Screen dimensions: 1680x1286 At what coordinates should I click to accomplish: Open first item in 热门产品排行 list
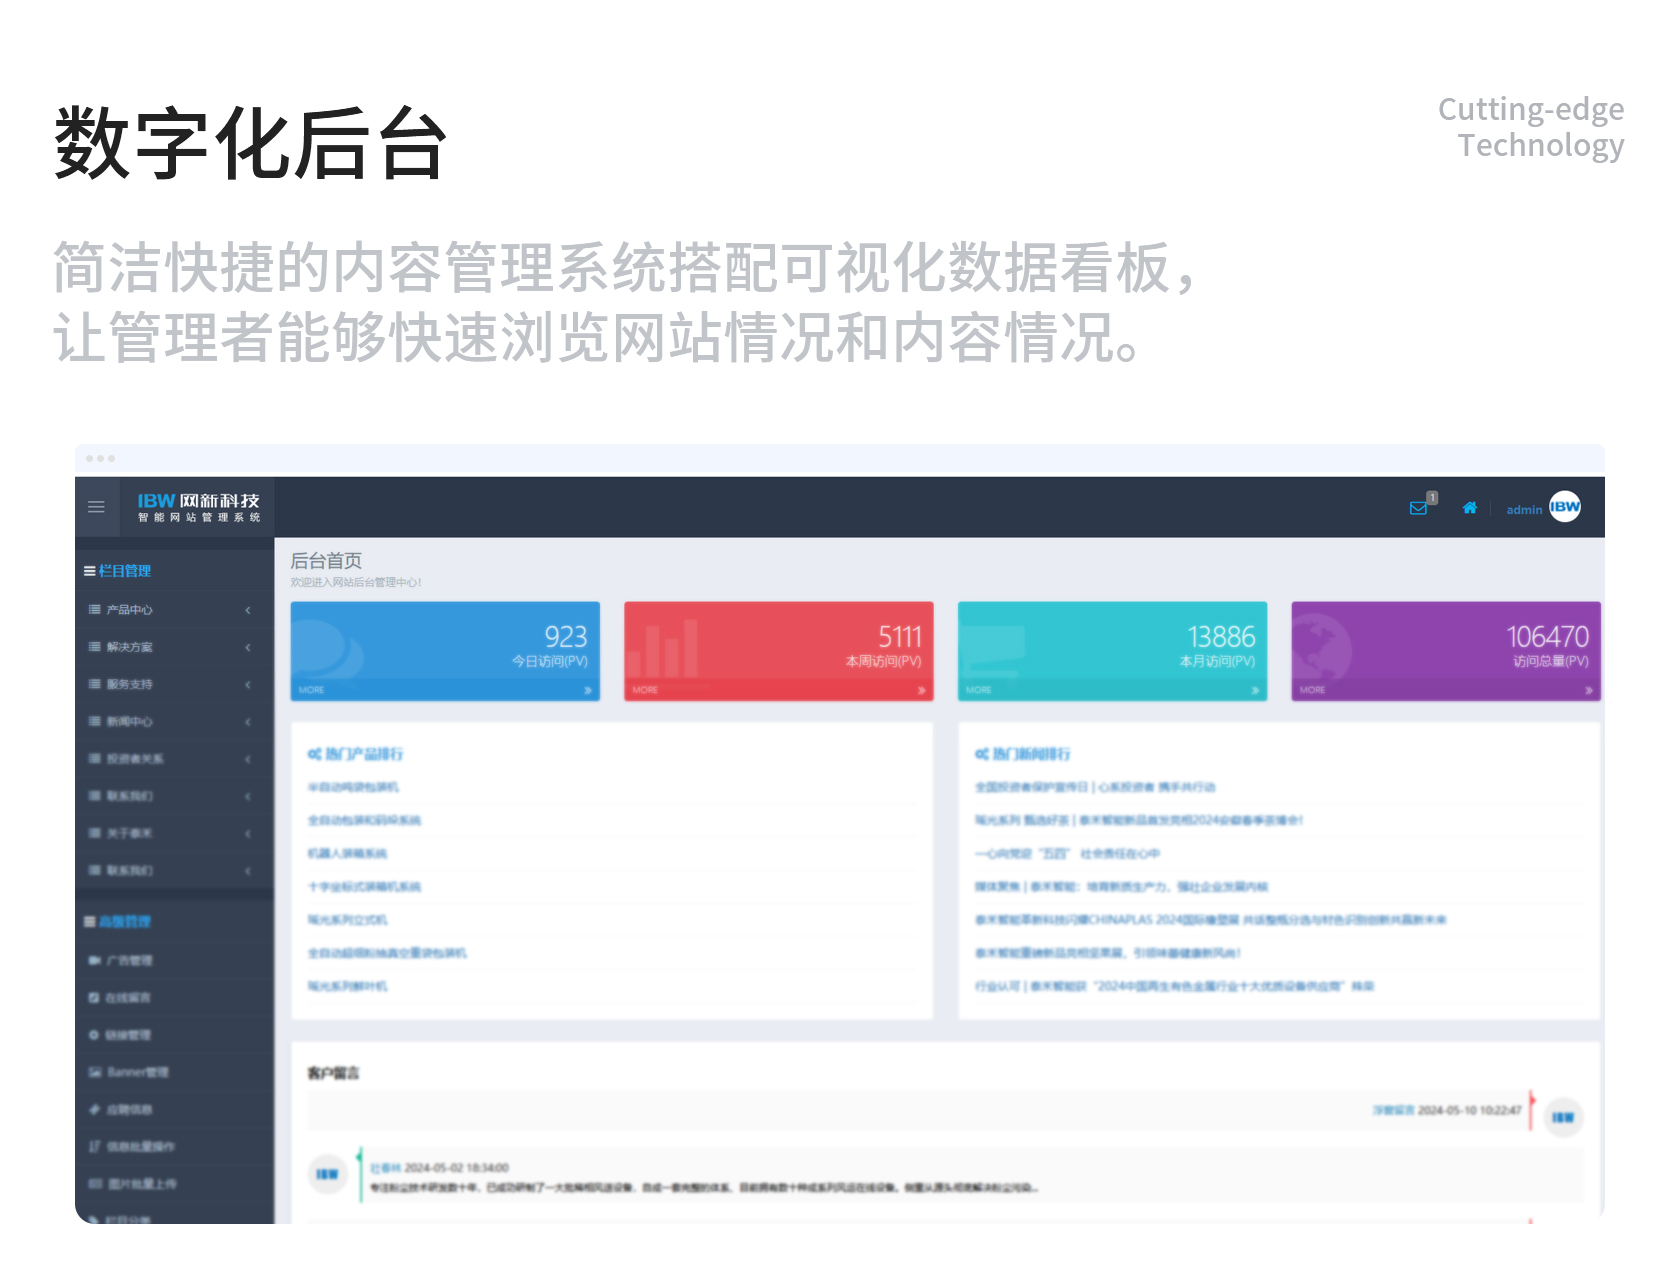click(x=353, y=787)
